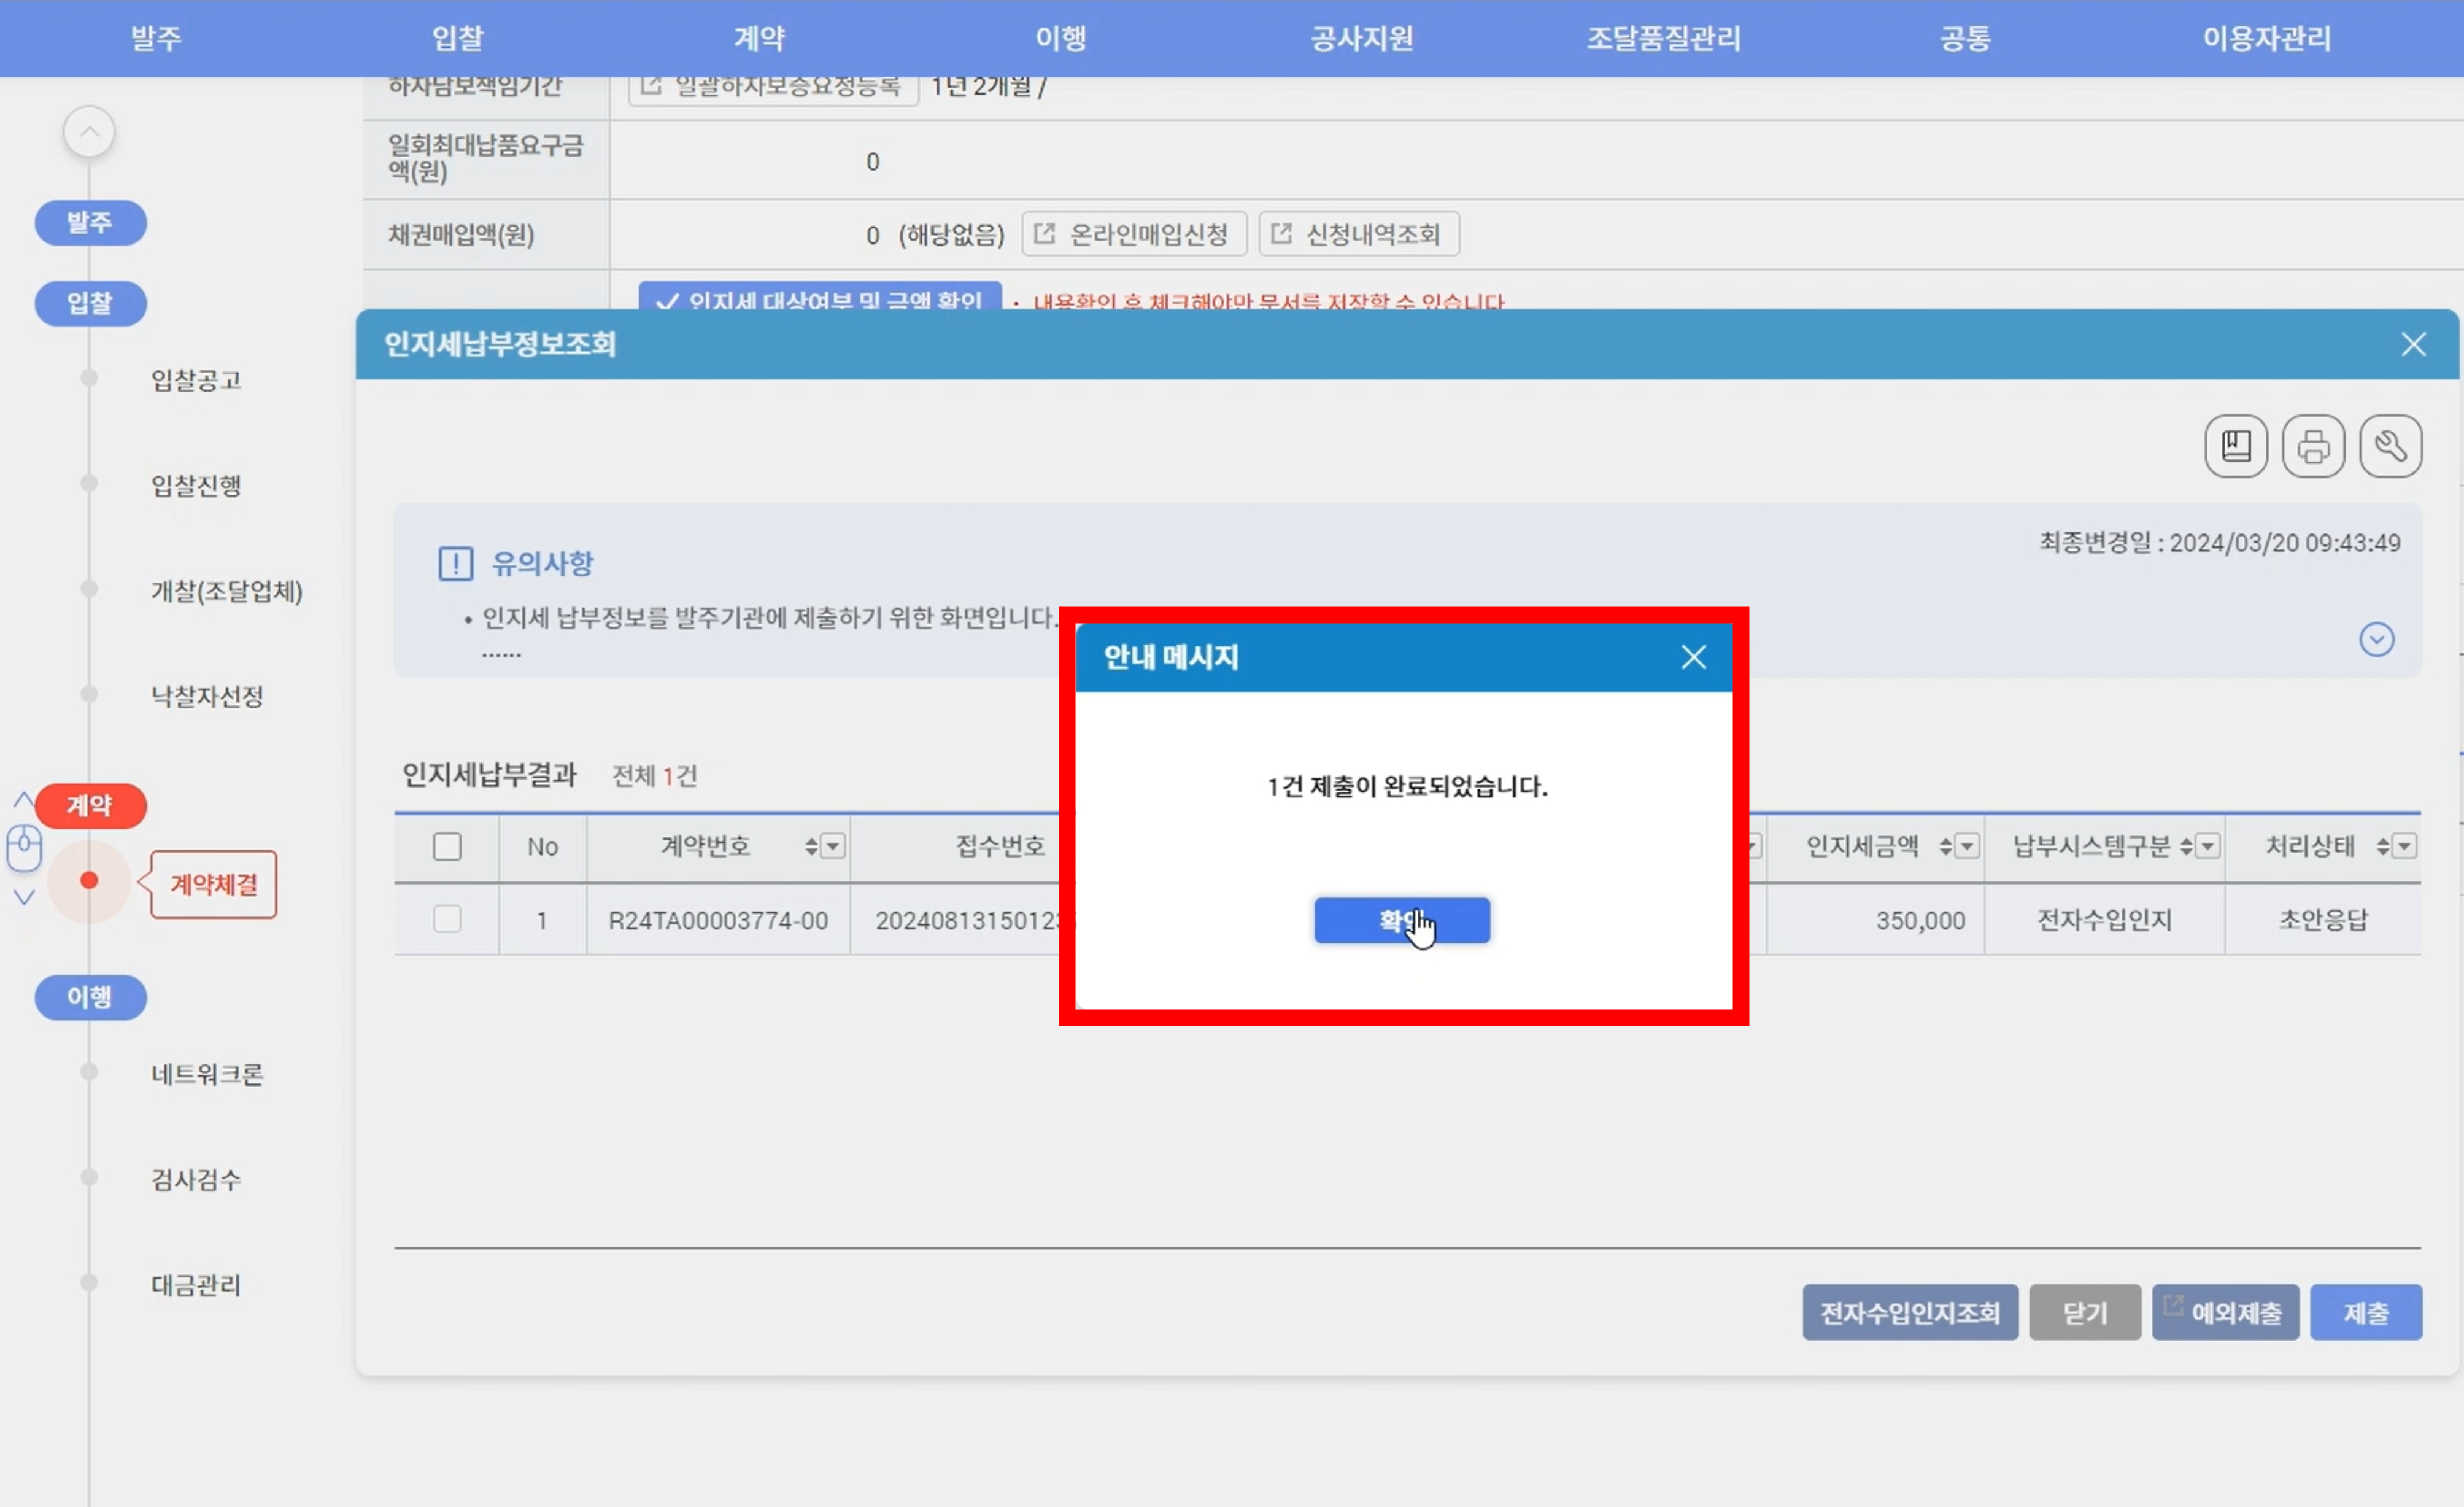Close the 인지세납부정보조회 panel

point(2413,344)
